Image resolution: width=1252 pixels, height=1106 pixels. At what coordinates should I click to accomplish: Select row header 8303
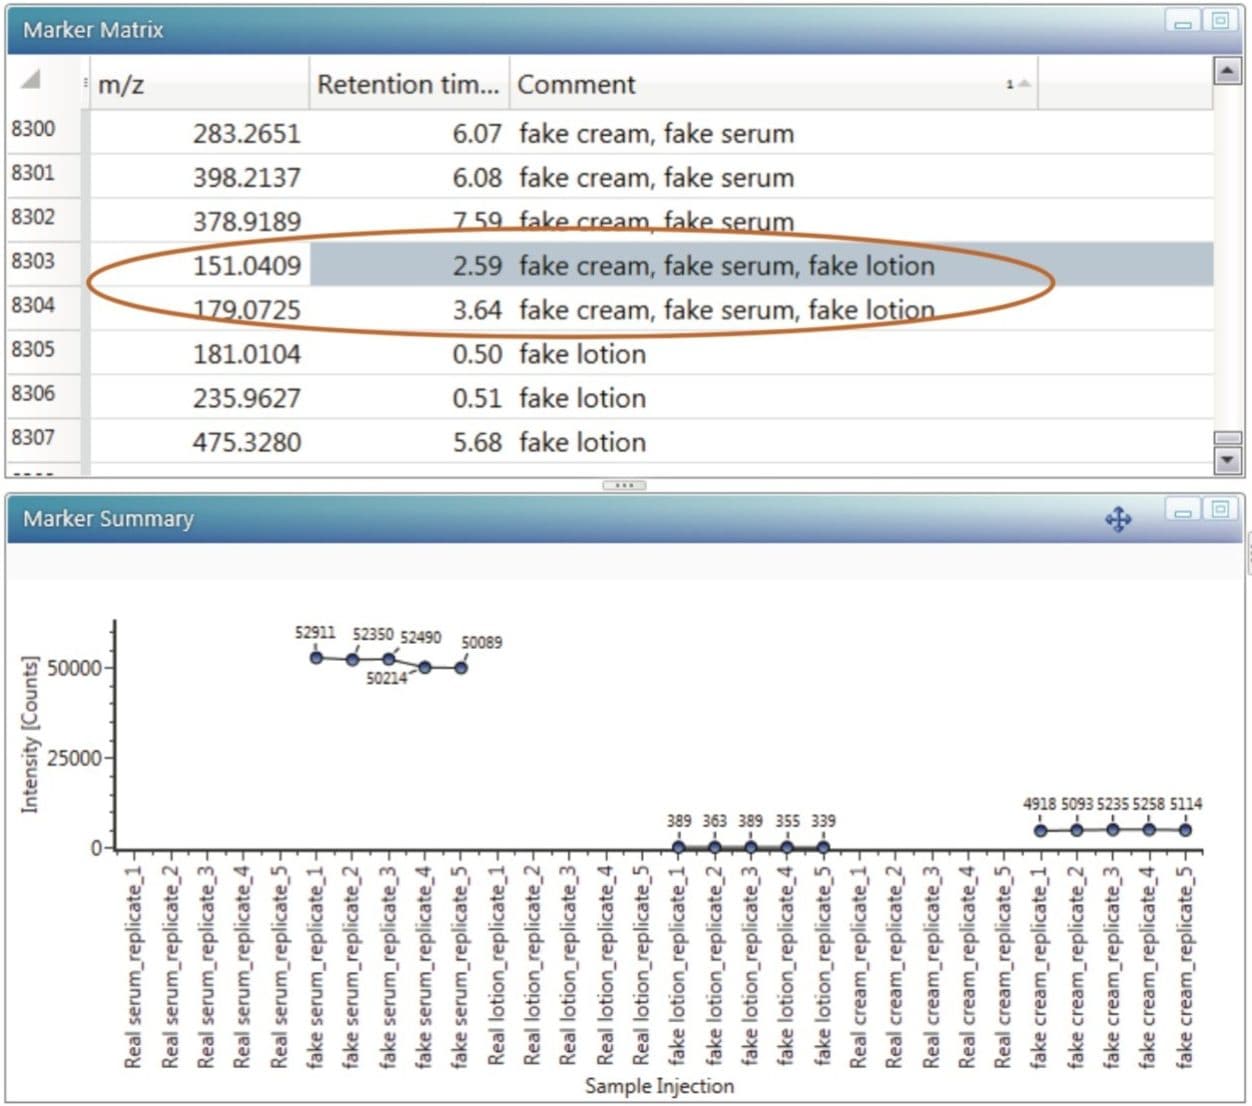pyautogui.click(x=43, y=261)
